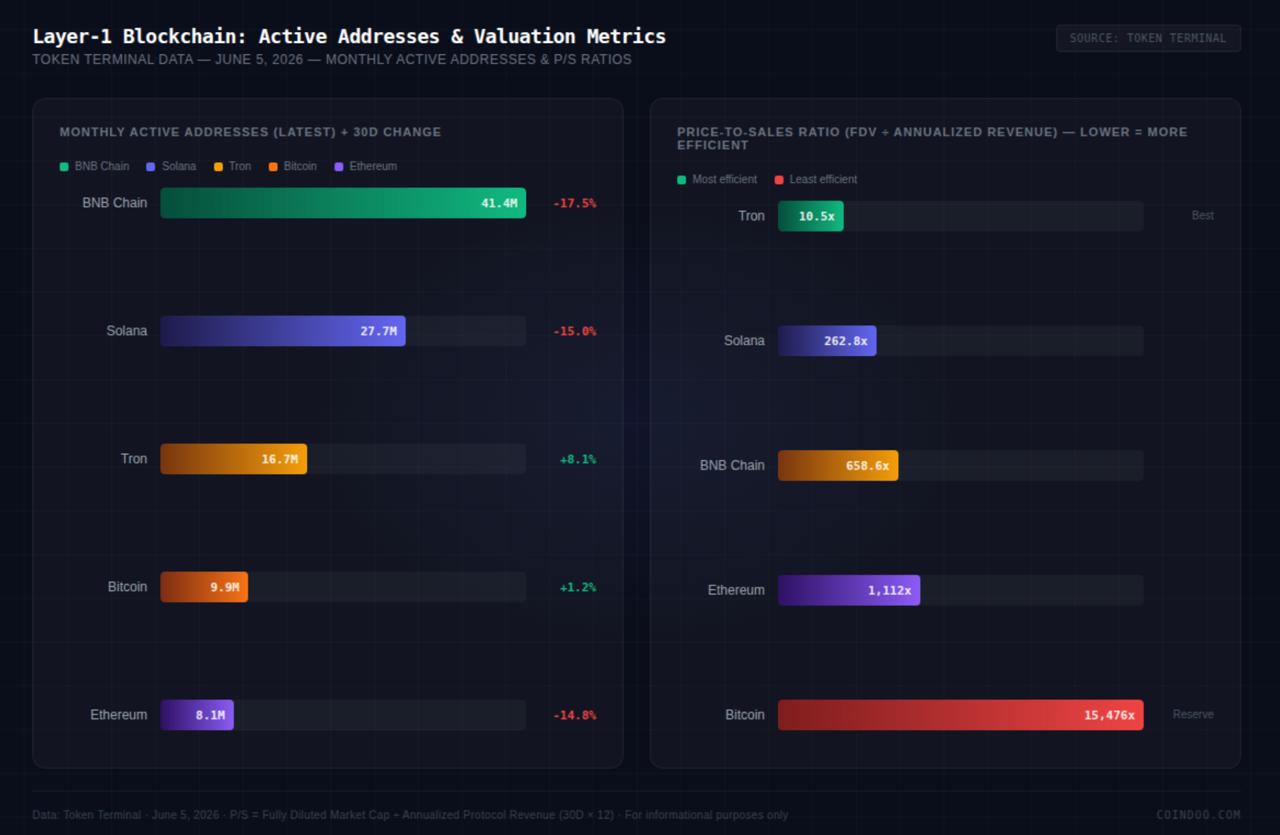Click the Tron row label in P/S chart
This screenshot has width=1280, height=835.
point(751,216)
